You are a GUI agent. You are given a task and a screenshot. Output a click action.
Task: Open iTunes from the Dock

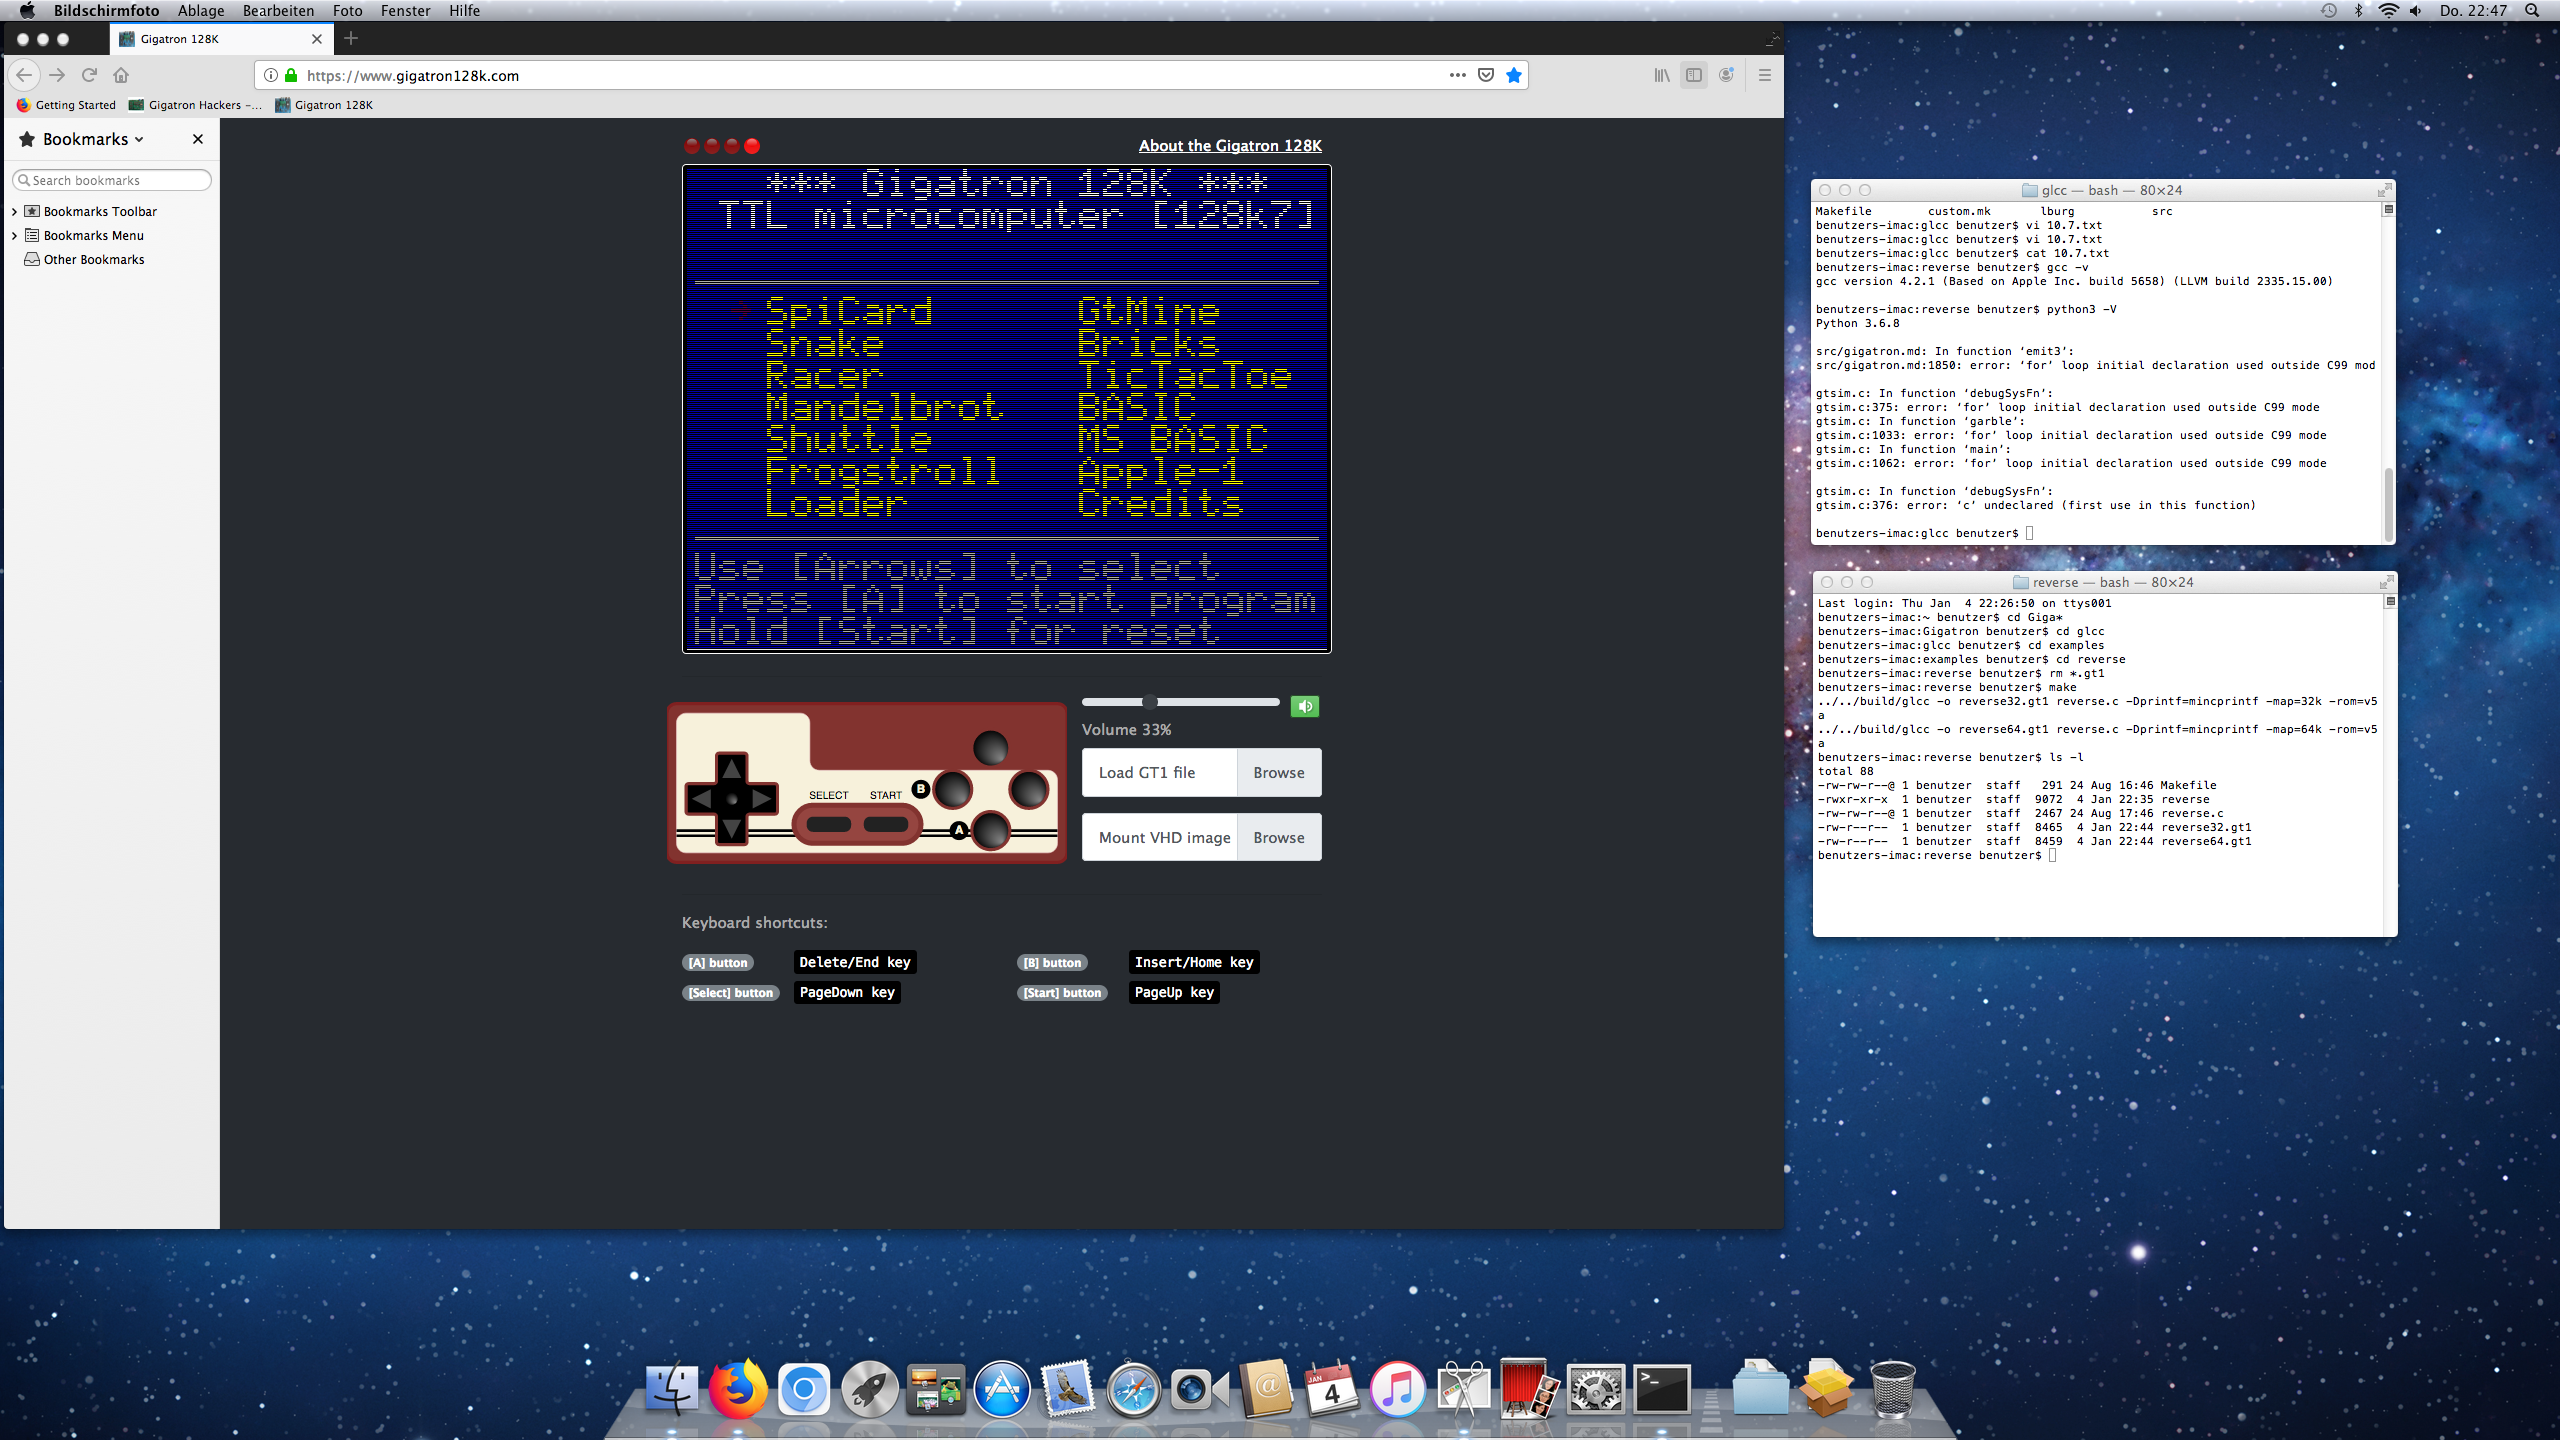(1397, 1389)
